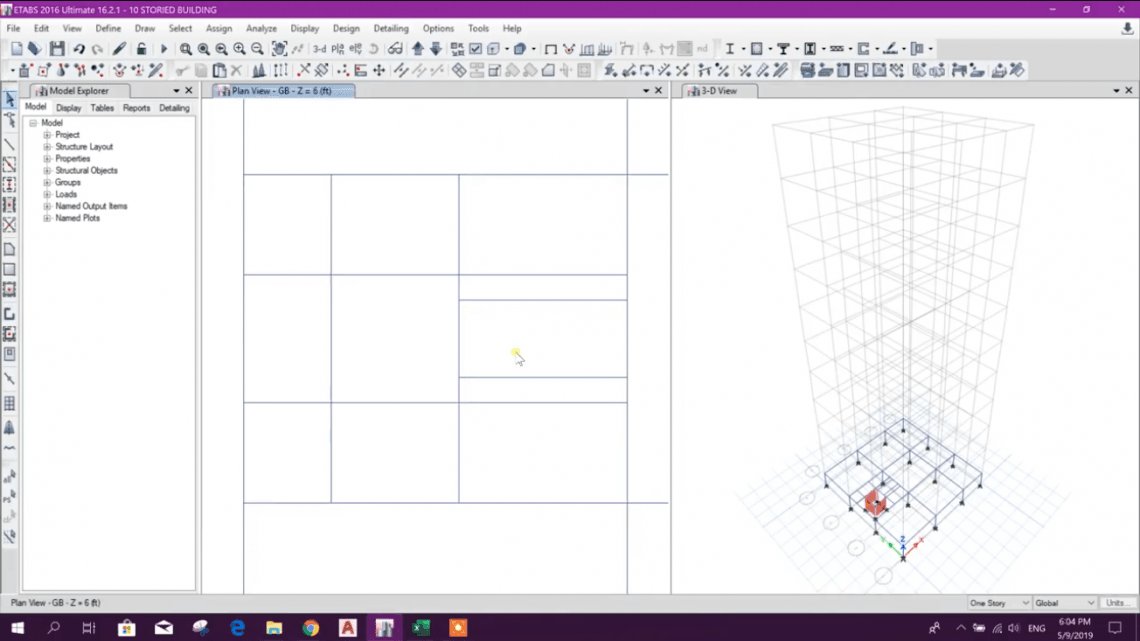
Task: Expand the Loads tree node
Action: point(47,194)
